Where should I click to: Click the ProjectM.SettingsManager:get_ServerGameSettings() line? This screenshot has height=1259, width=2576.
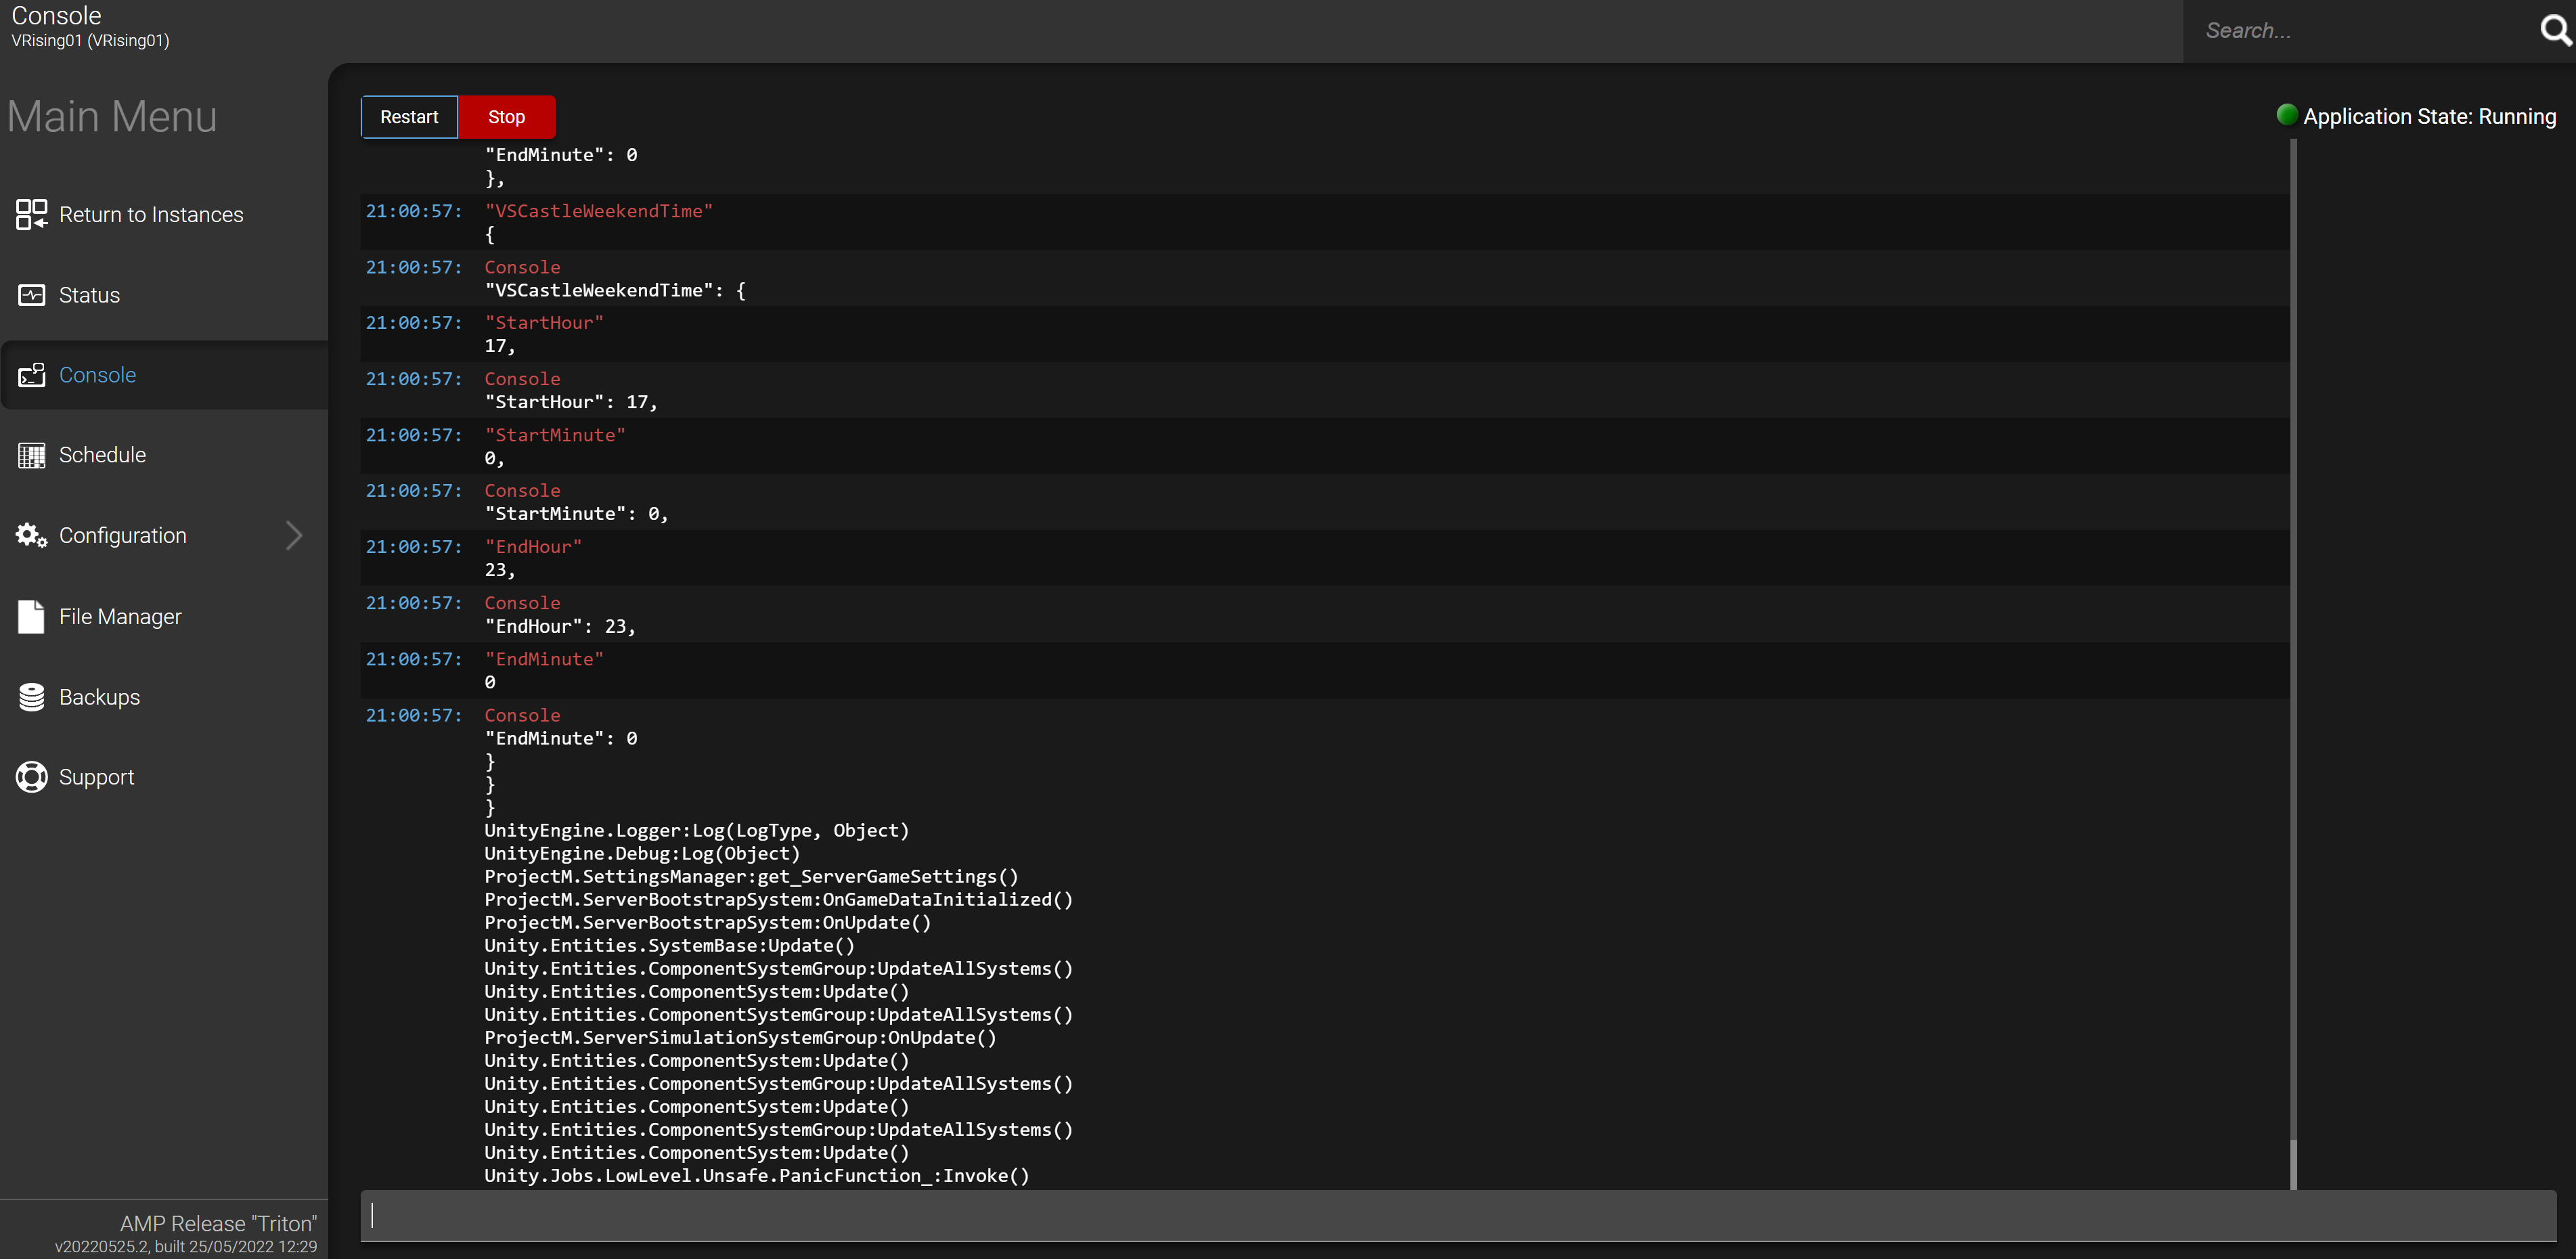click(751, 876)
